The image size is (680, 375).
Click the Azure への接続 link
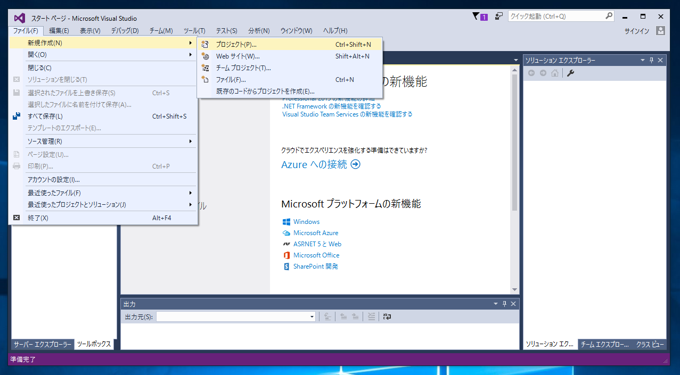tap(314, 164)
